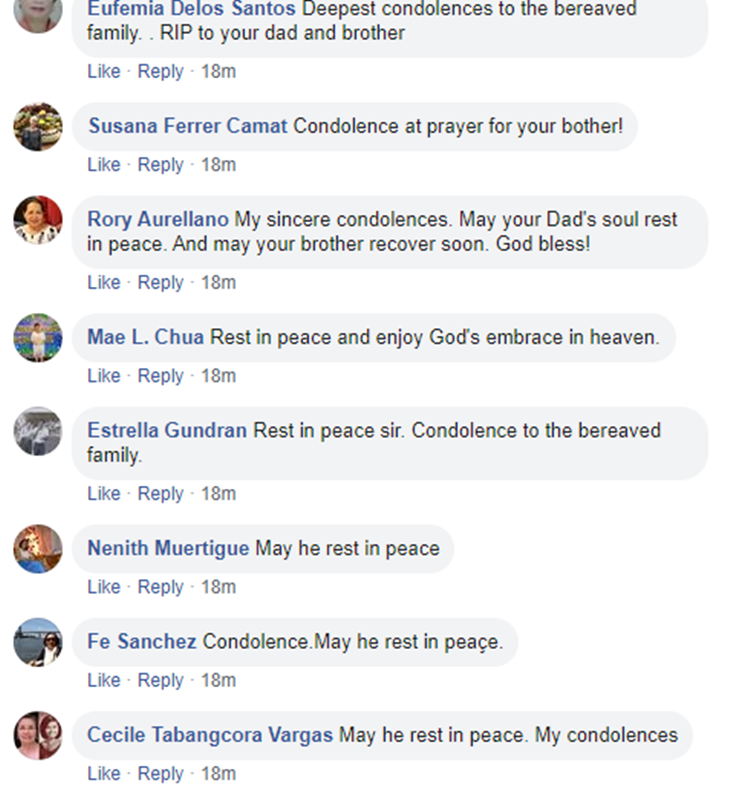750x791 pixels.
Task: Reply to Rory Aurellano's comment
Action: tap(160, 283)
